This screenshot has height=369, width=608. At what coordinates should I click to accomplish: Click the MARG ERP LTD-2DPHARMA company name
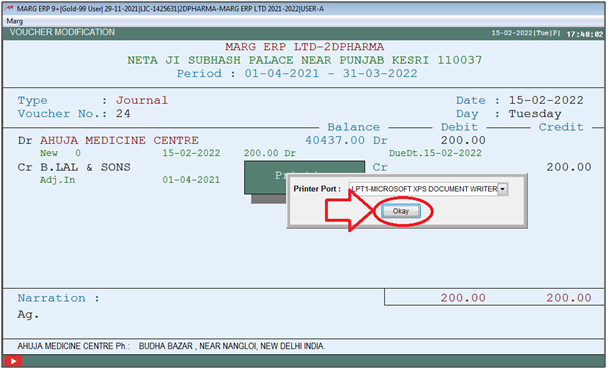tap(305, 47)
